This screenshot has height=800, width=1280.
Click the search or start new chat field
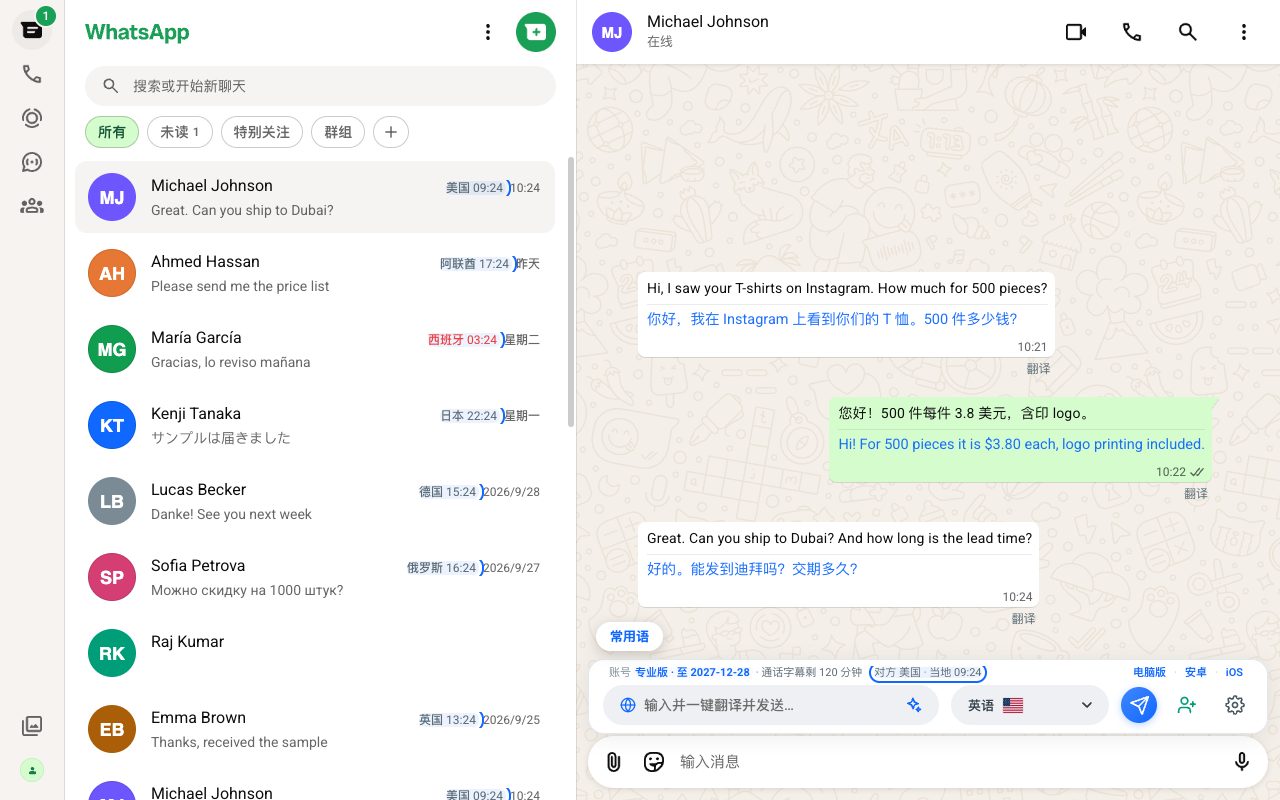click(x=320, y=86)
